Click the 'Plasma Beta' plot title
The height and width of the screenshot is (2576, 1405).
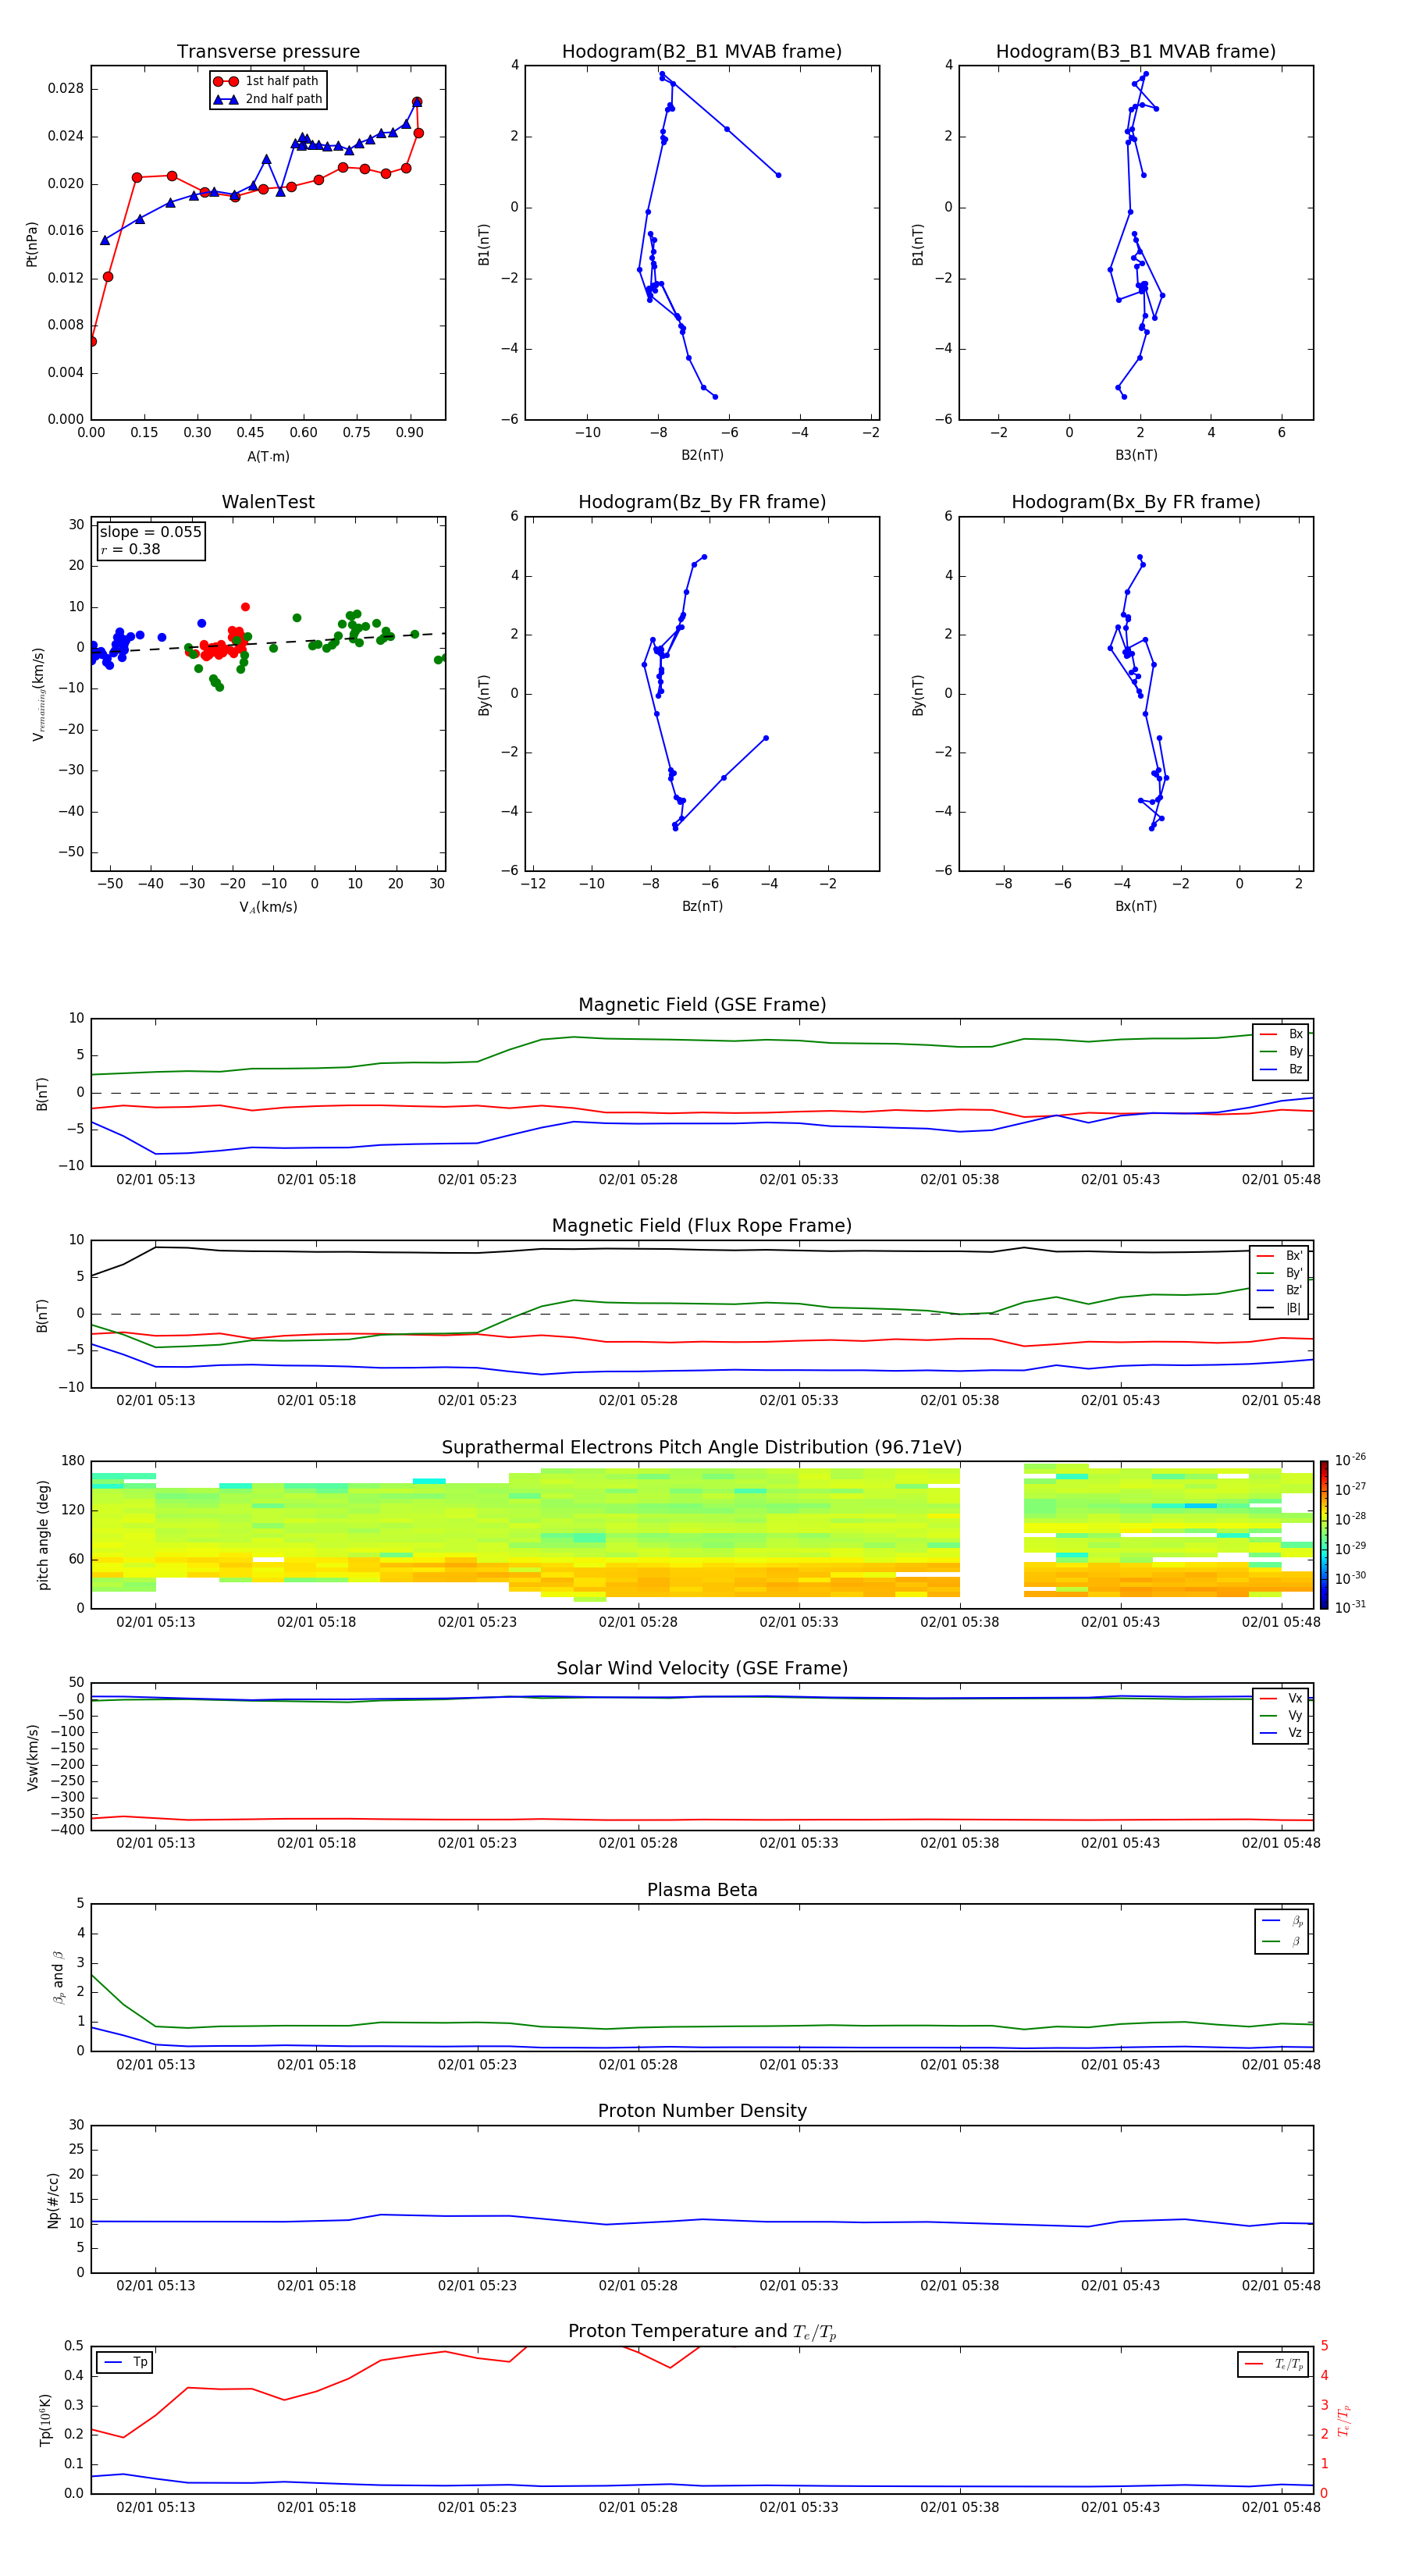702,1890
